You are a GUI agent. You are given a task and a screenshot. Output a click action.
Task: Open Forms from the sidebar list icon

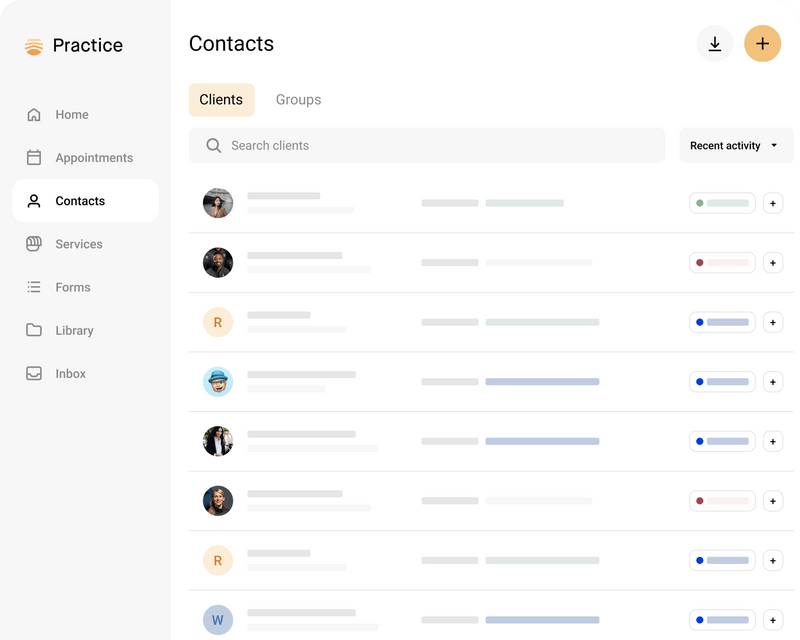[32, 287]
